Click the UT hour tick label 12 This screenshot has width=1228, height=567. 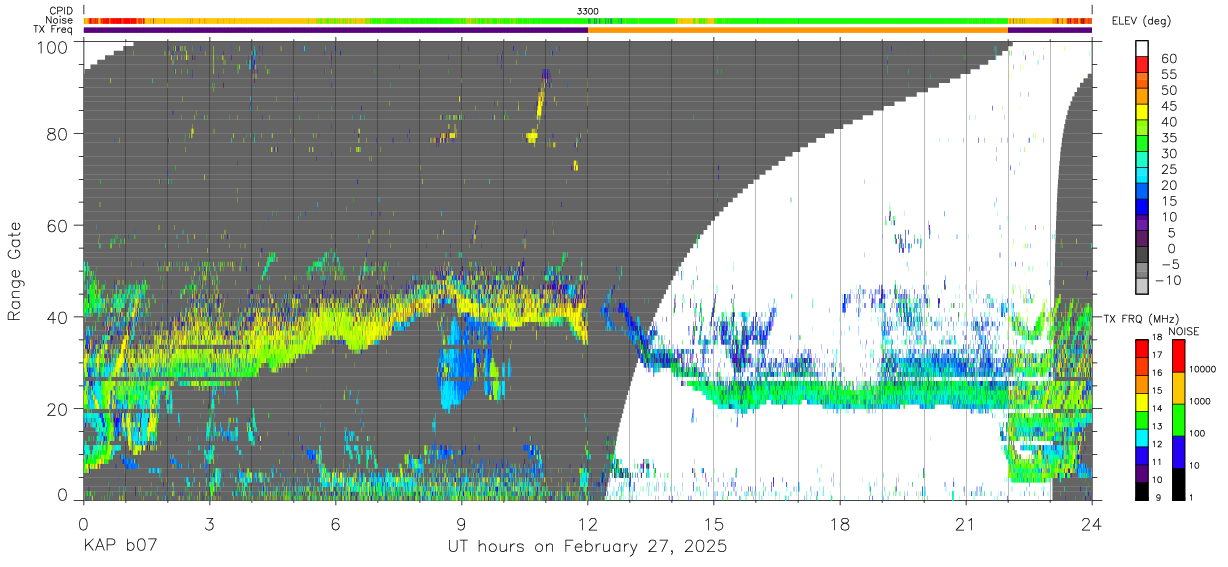tap(588, 524)
